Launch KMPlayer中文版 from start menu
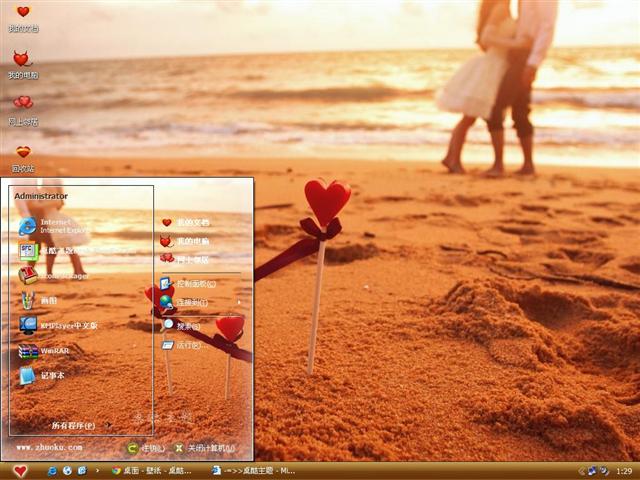640x480 pixels. point(58,325)
